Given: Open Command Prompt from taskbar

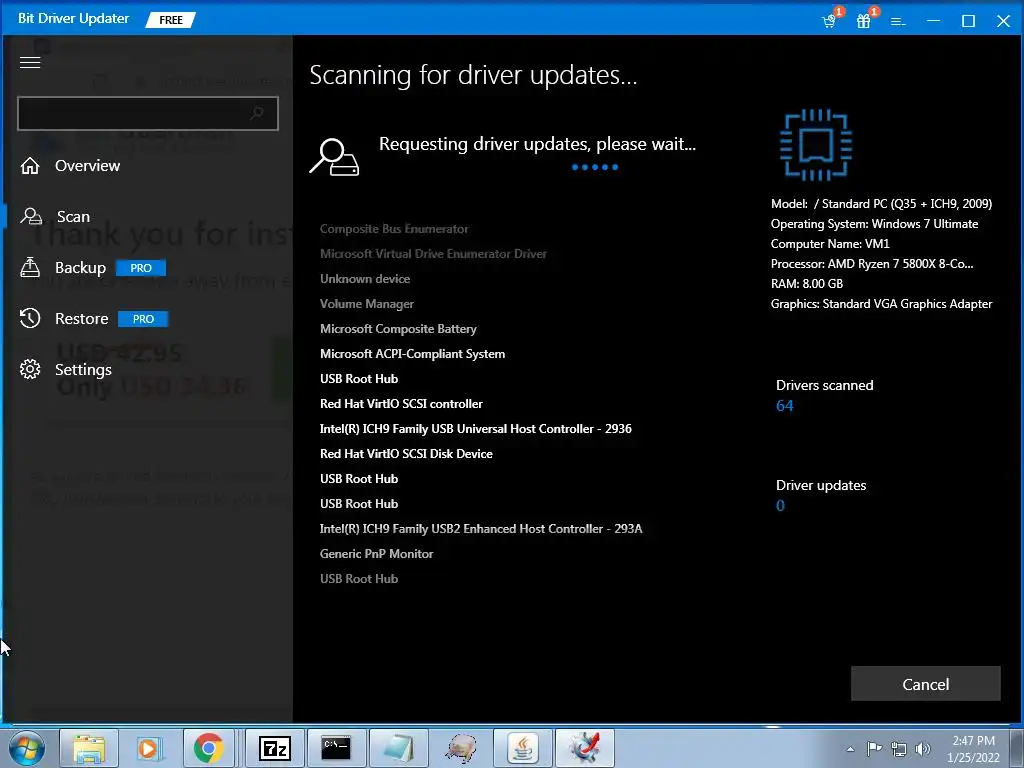Looking at the screenshot, I should [336, 748].
